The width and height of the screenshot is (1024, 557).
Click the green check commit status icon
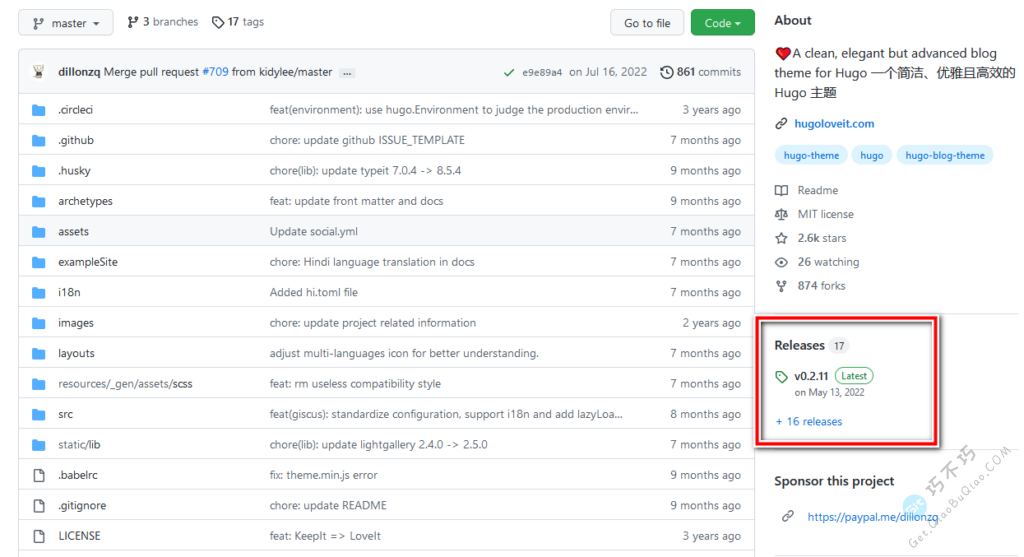(x=509, y=72)
